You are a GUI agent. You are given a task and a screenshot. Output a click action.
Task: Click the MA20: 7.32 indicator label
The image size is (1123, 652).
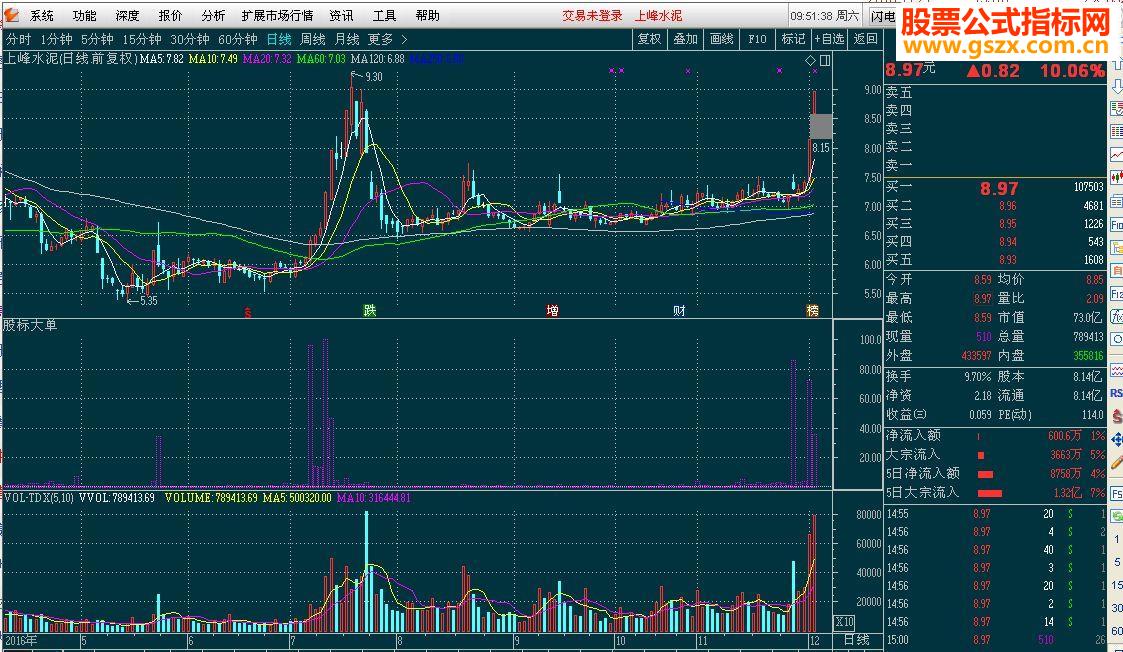pyautogui.click(x=267, y=59)
